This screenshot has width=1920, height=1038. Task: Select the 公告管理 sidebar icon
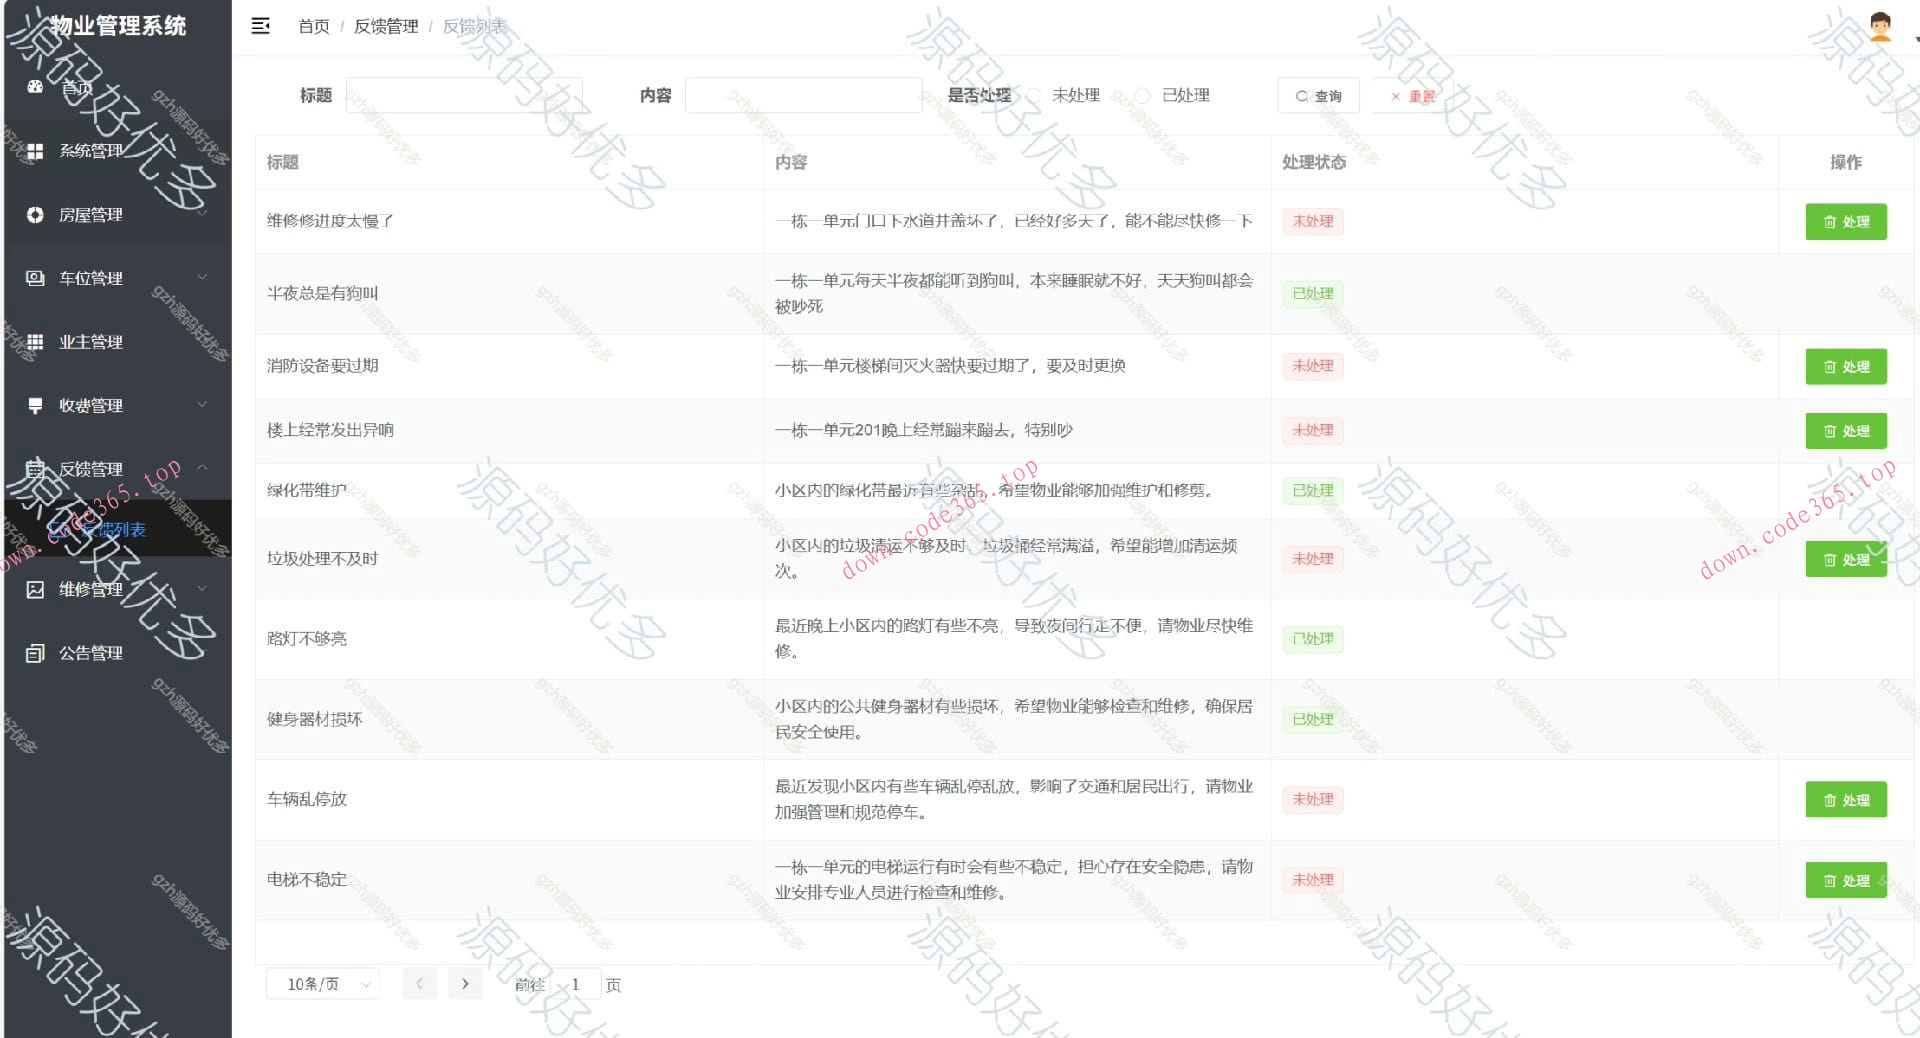pyautogui.click(x=36, y=652)
